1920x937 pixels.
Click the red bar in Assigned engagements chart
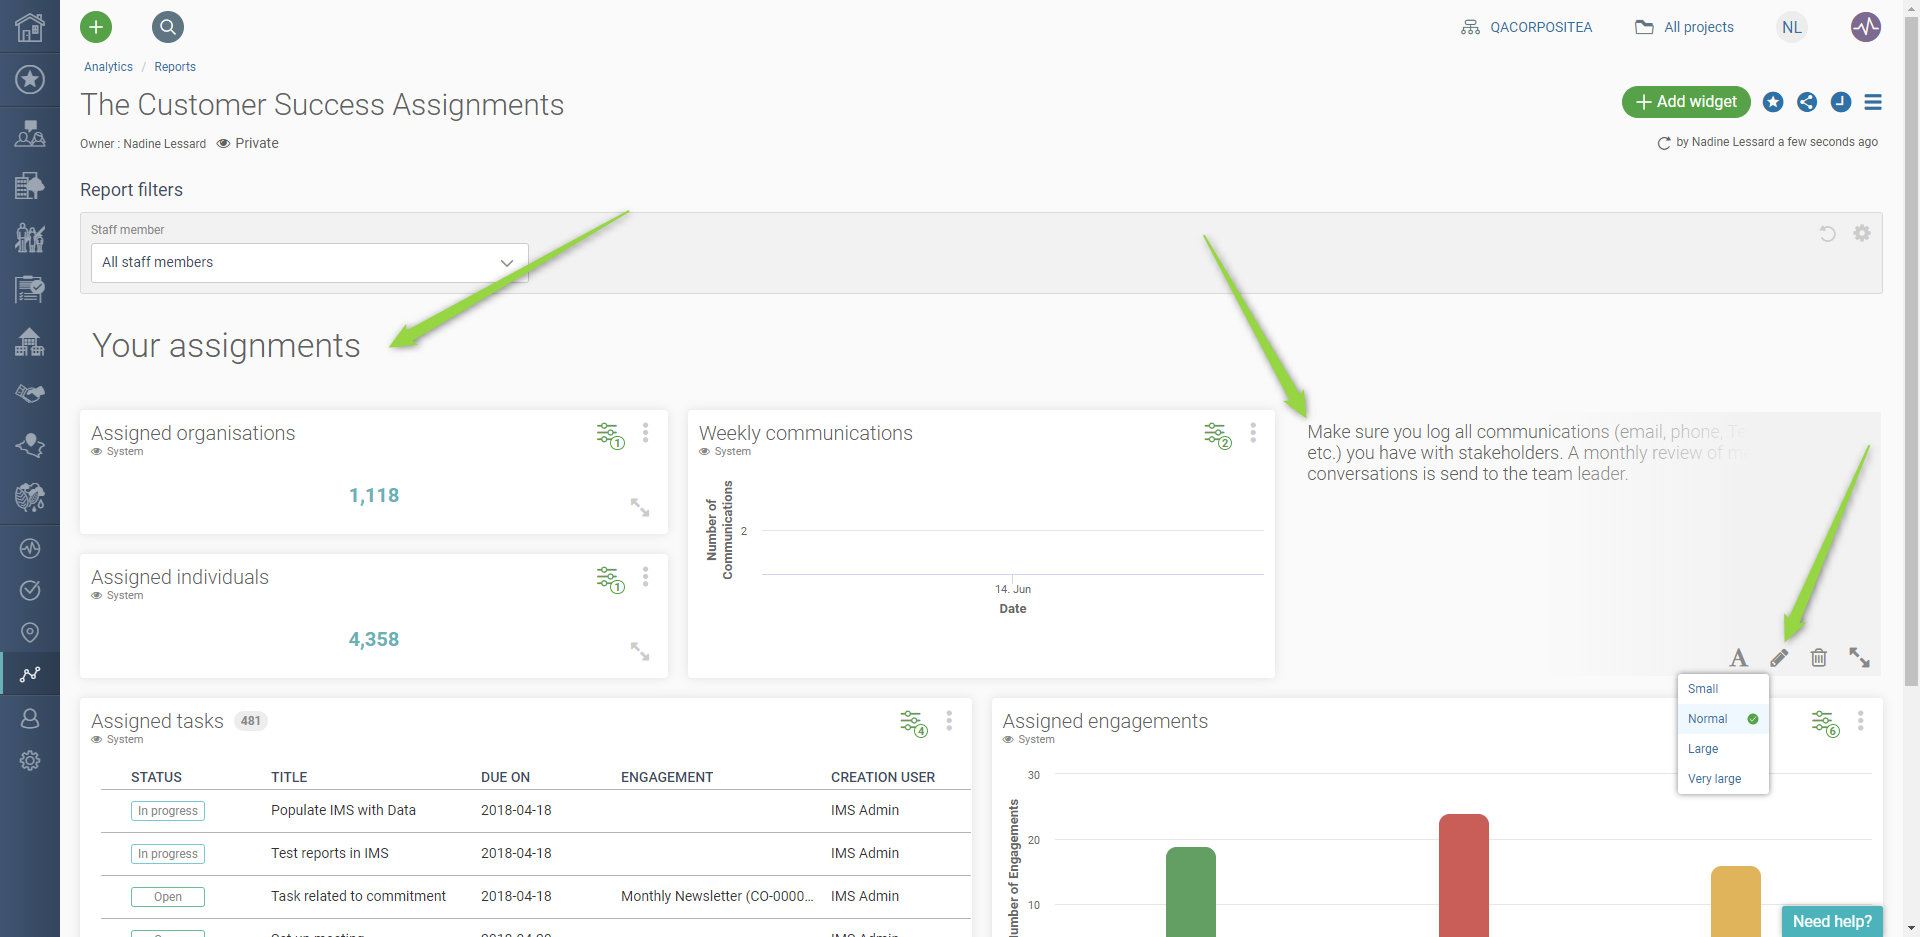coord(1464,875)
